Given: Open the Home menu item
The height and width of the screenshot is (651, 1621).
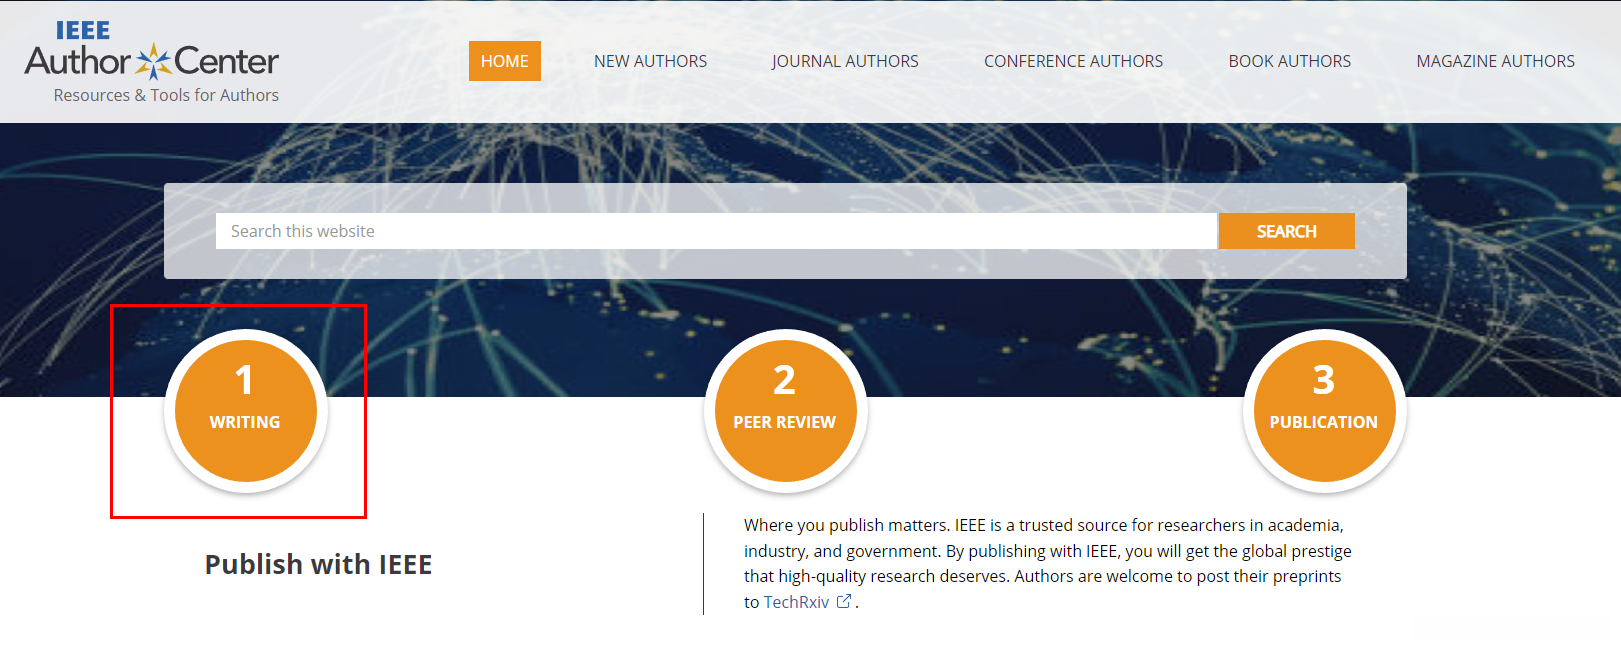Looking at the screenshot, I should (505, 61).
